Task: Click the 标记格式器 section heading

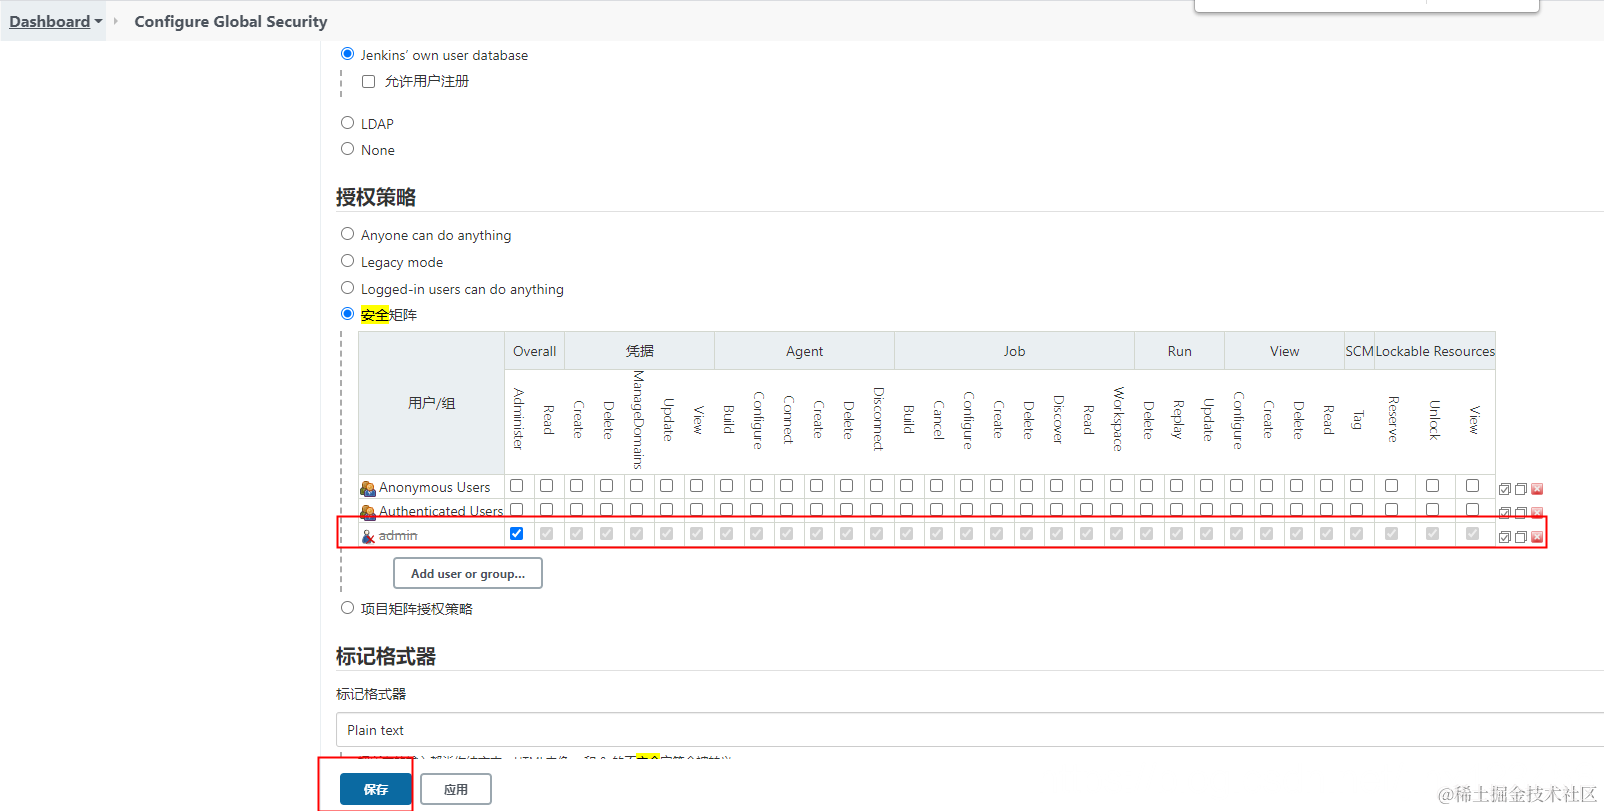Action: point(386,656)
